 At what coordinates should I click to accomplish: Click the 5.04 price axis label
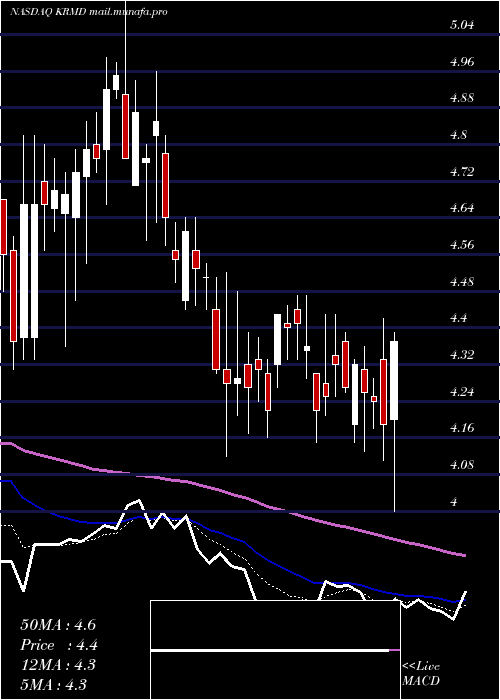462,25
